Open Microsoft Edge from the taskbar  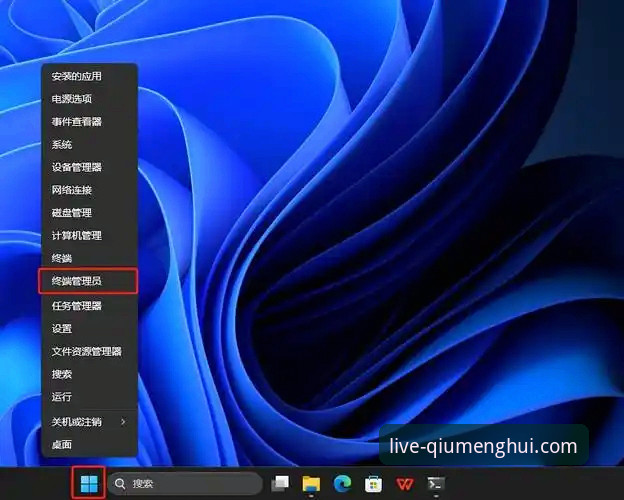342,483
